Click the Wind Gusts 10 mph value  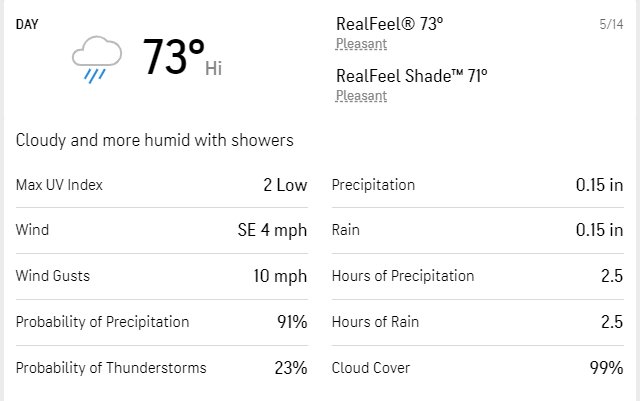[x=280, y=276]
